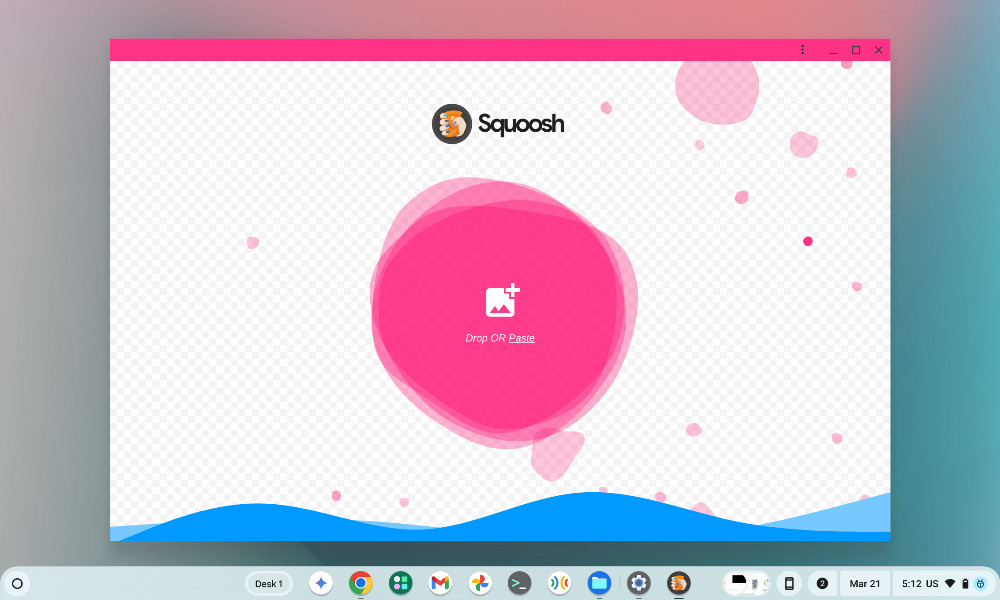This screenshot has width=1000, height=600.
Task: Maximize the Squoosh window
Action: point(856,50)
